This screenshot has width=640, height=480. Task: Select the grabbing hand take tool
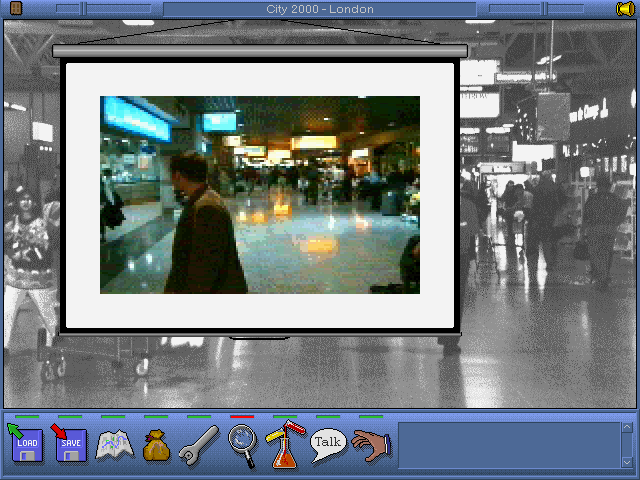[371, 445]
